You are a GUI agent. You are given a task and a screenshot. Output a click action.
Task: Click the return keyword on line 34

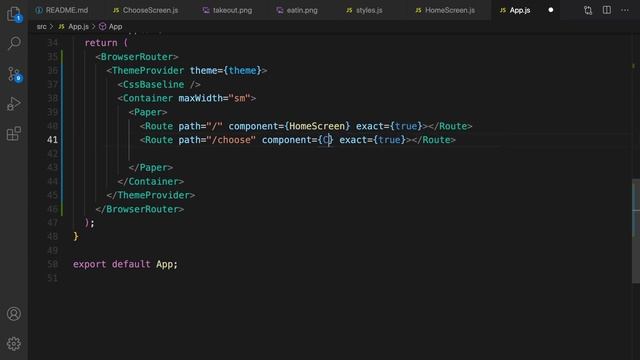[x=101, y=43]
